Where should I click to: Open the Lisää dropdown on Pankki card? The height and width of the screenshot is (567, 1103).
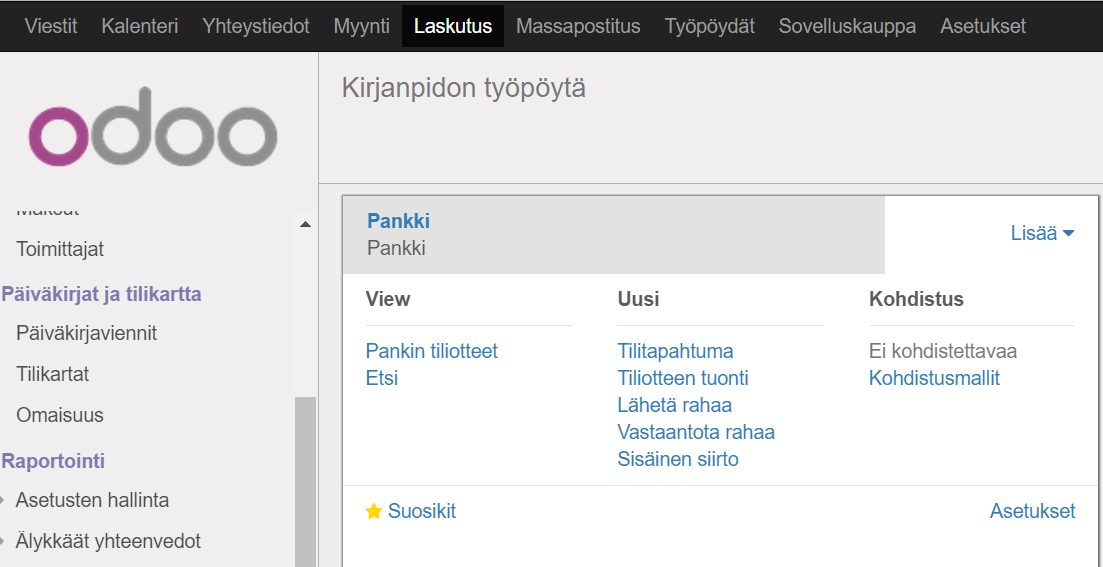pos(1043,234)
